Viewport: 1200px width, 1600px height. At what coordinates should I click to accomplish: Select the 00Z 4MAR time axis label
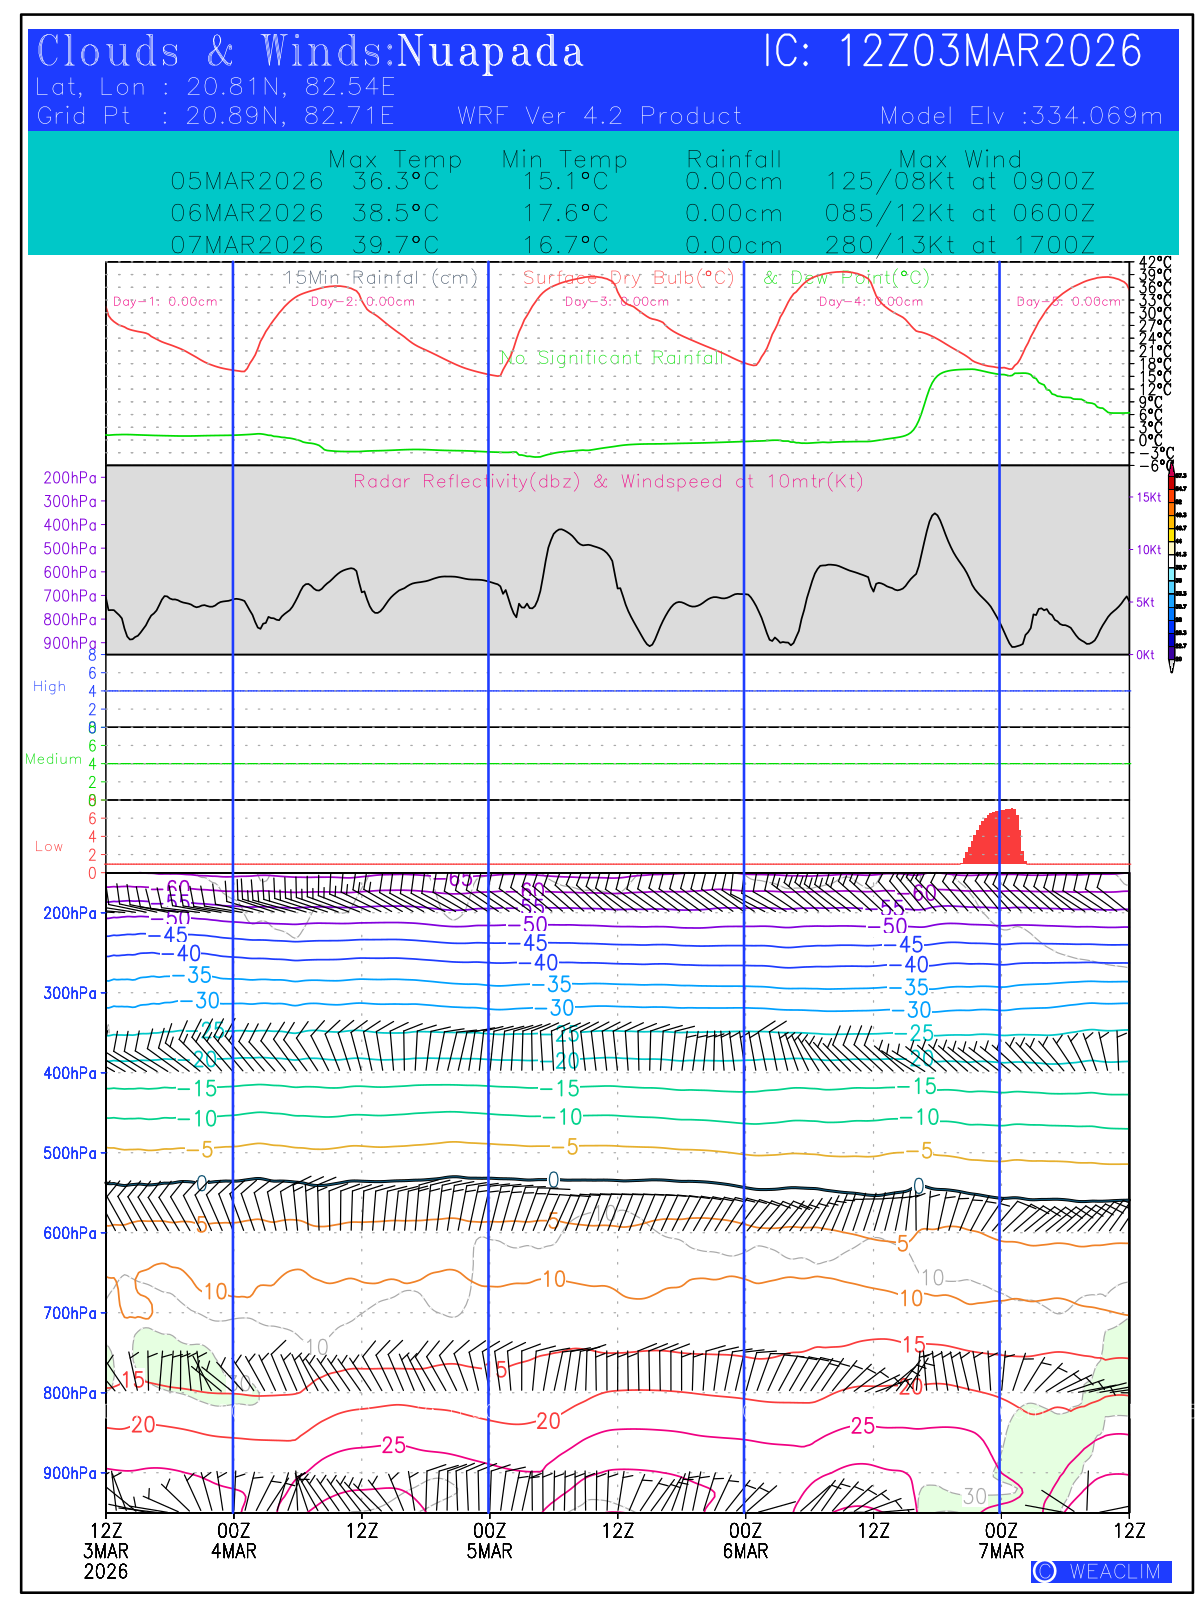pos(233,1541)
